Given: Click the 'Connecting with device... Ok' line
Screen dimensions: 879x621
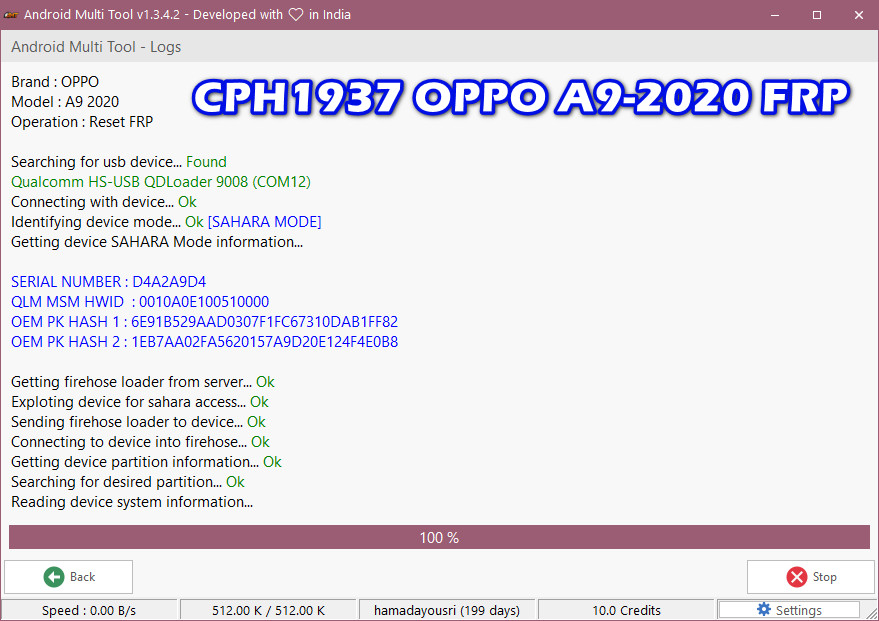Looking at the screenshot, I should (104, 202).
